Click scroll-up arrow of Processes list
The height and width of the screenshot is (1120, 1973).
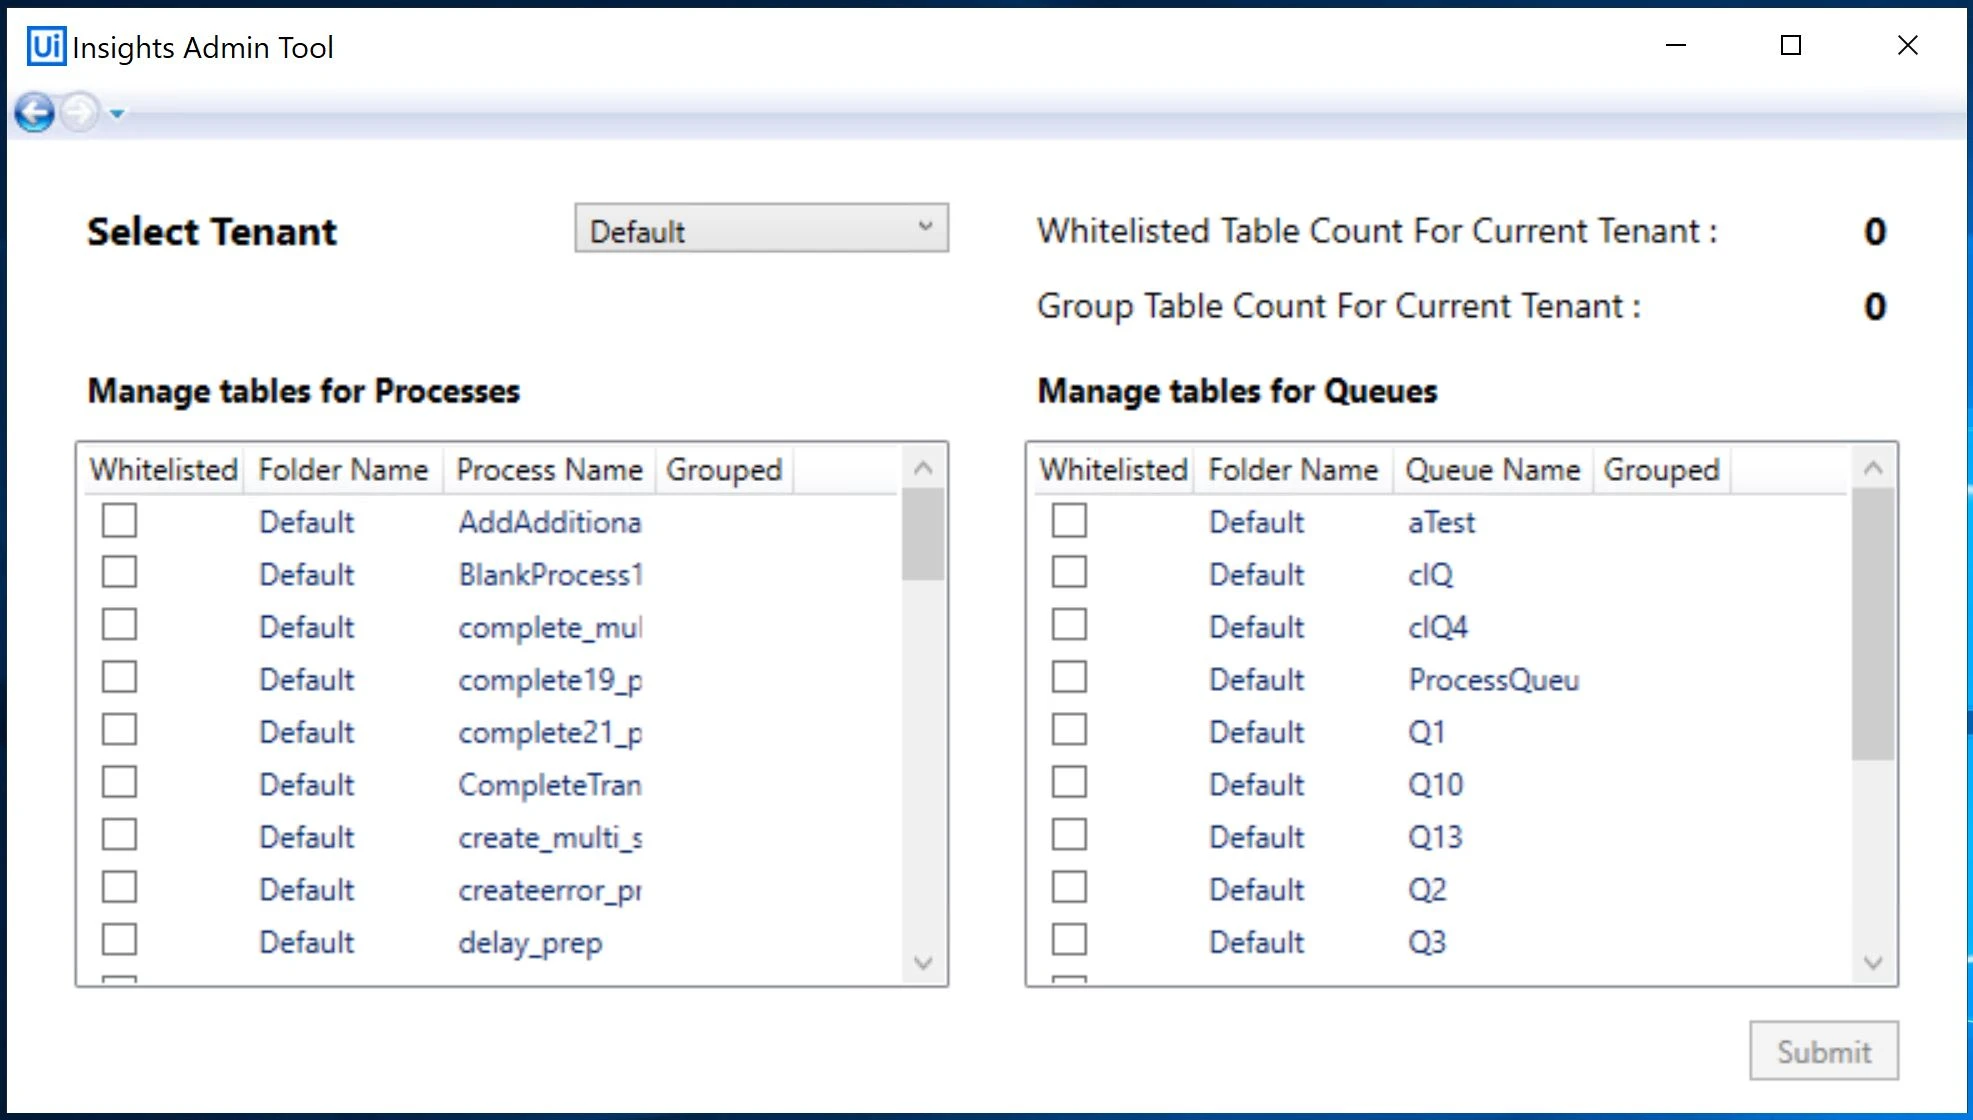(x=923, y=467)
